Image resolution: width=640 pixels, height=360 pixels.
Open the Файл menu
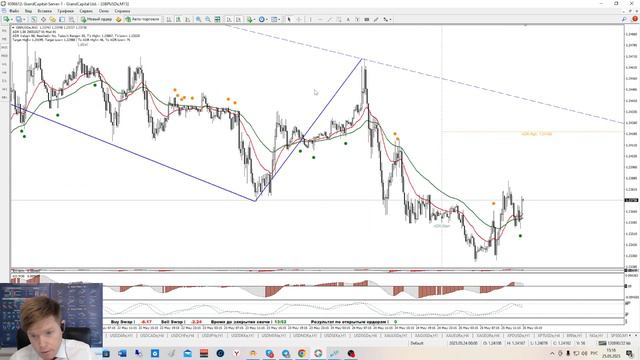(14, 11)
